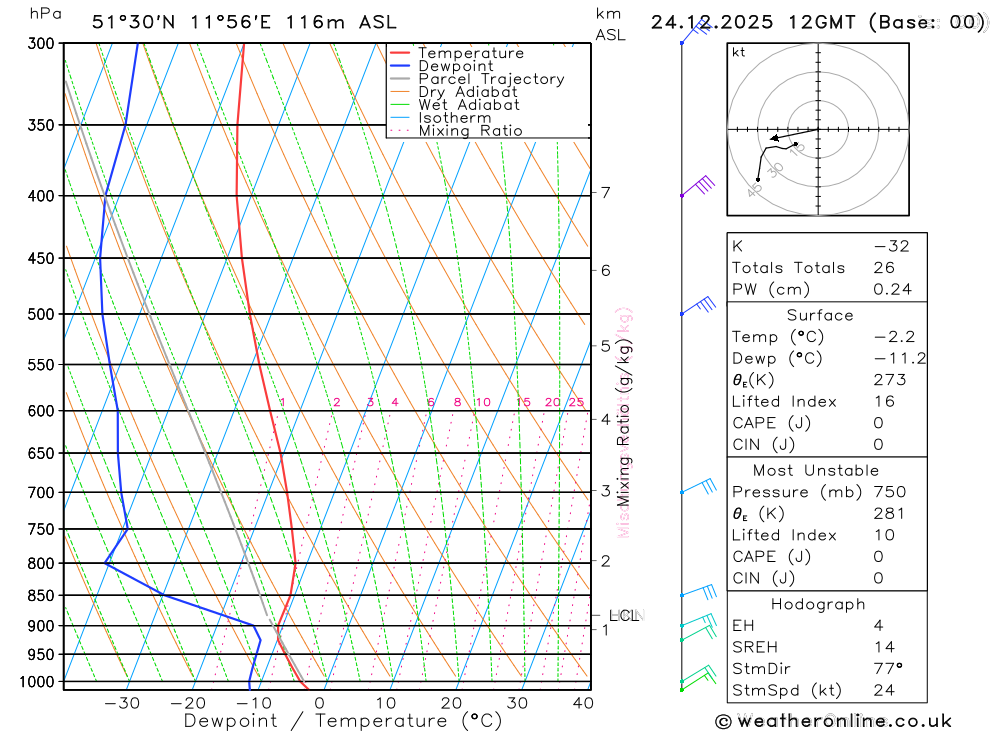Screen dimensions: 1000x733
Task: Click the surface theta-E value '273'
Action: [890, 380]
